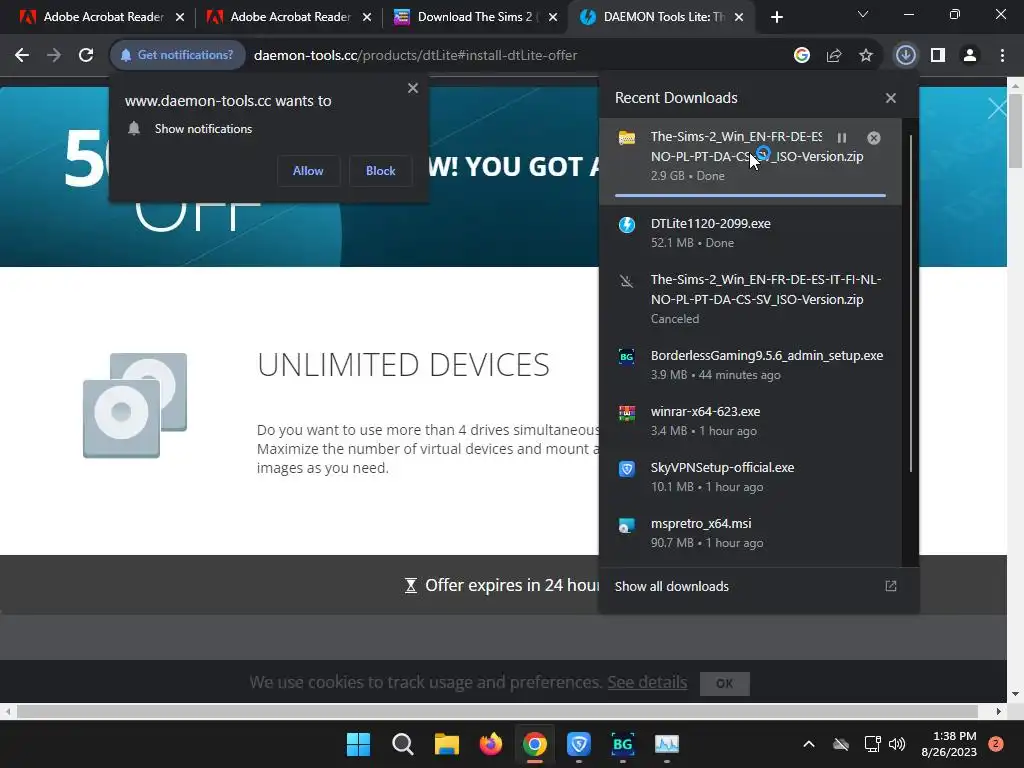
Task: Accept cookies with OK button
Action: [x=724, y=683]
